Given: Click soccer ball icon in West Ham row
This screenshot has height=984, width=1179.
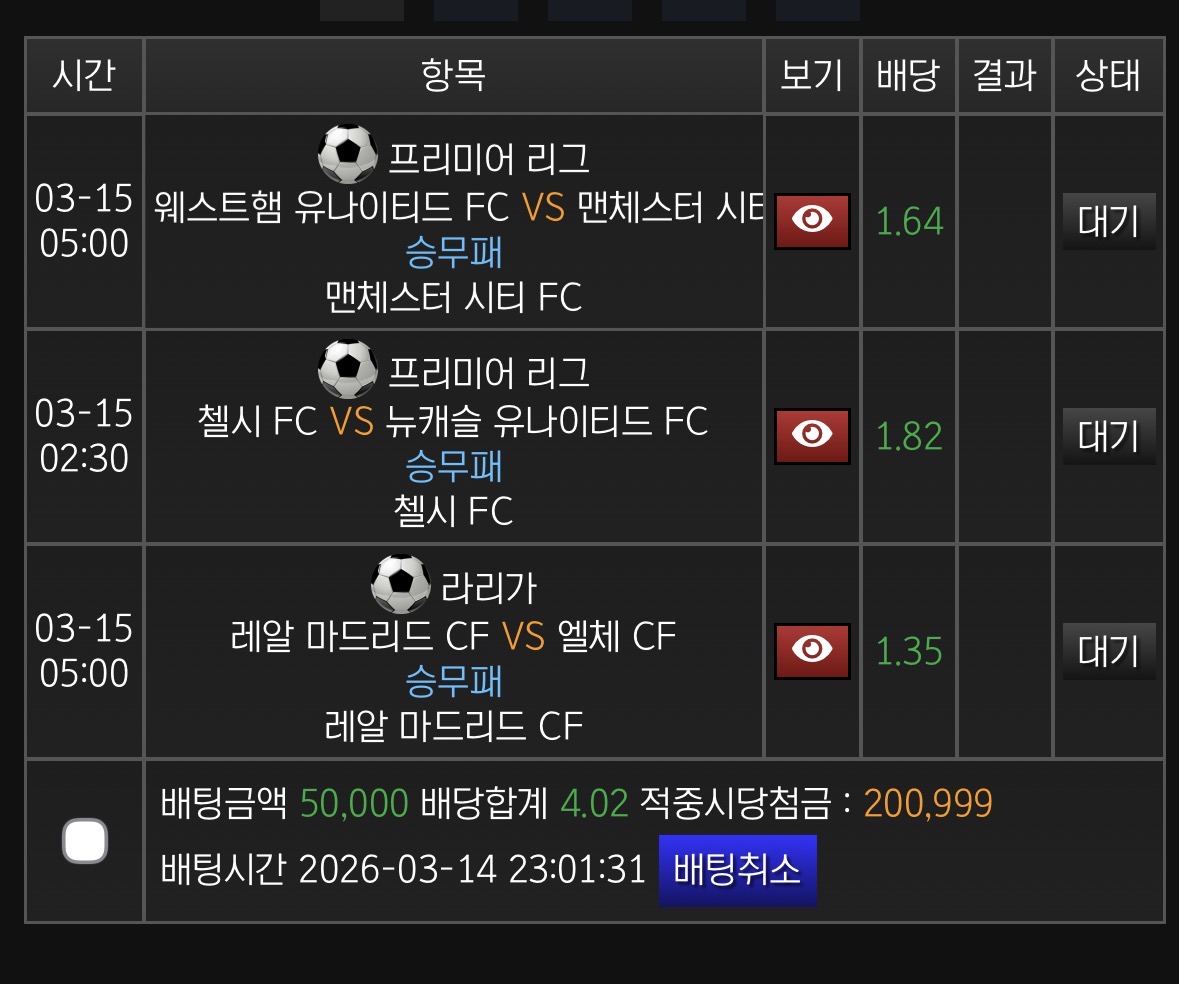Looking at the screenshot, I should (x=347, y=154).
